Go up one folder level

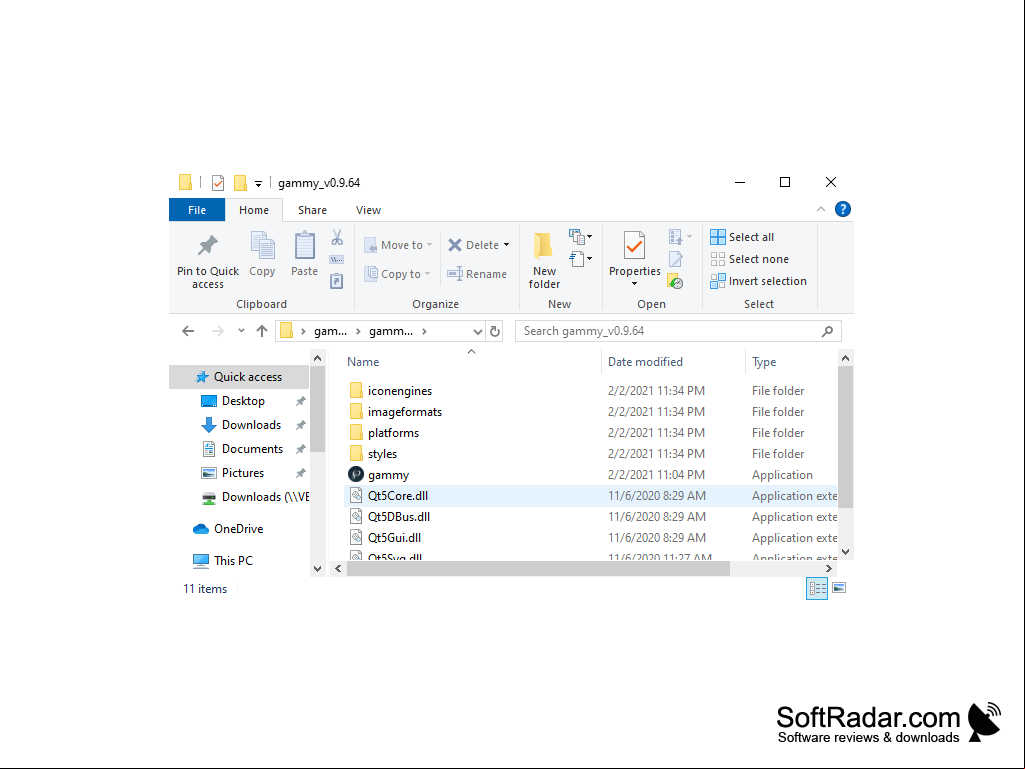[x=262, y=331]
